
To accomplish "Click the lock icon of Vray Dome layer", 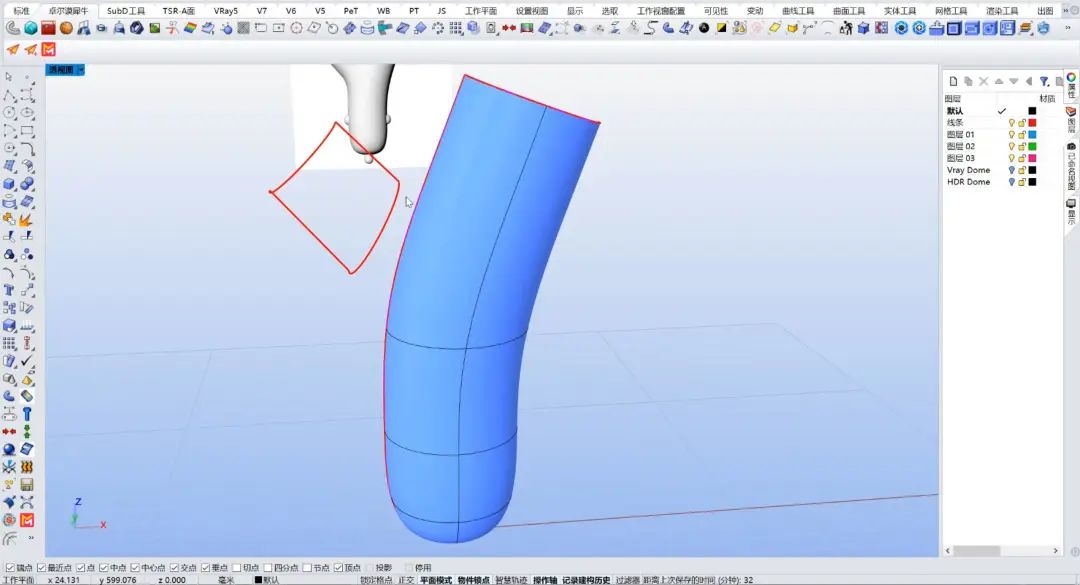I will (x=1021, y=170).
